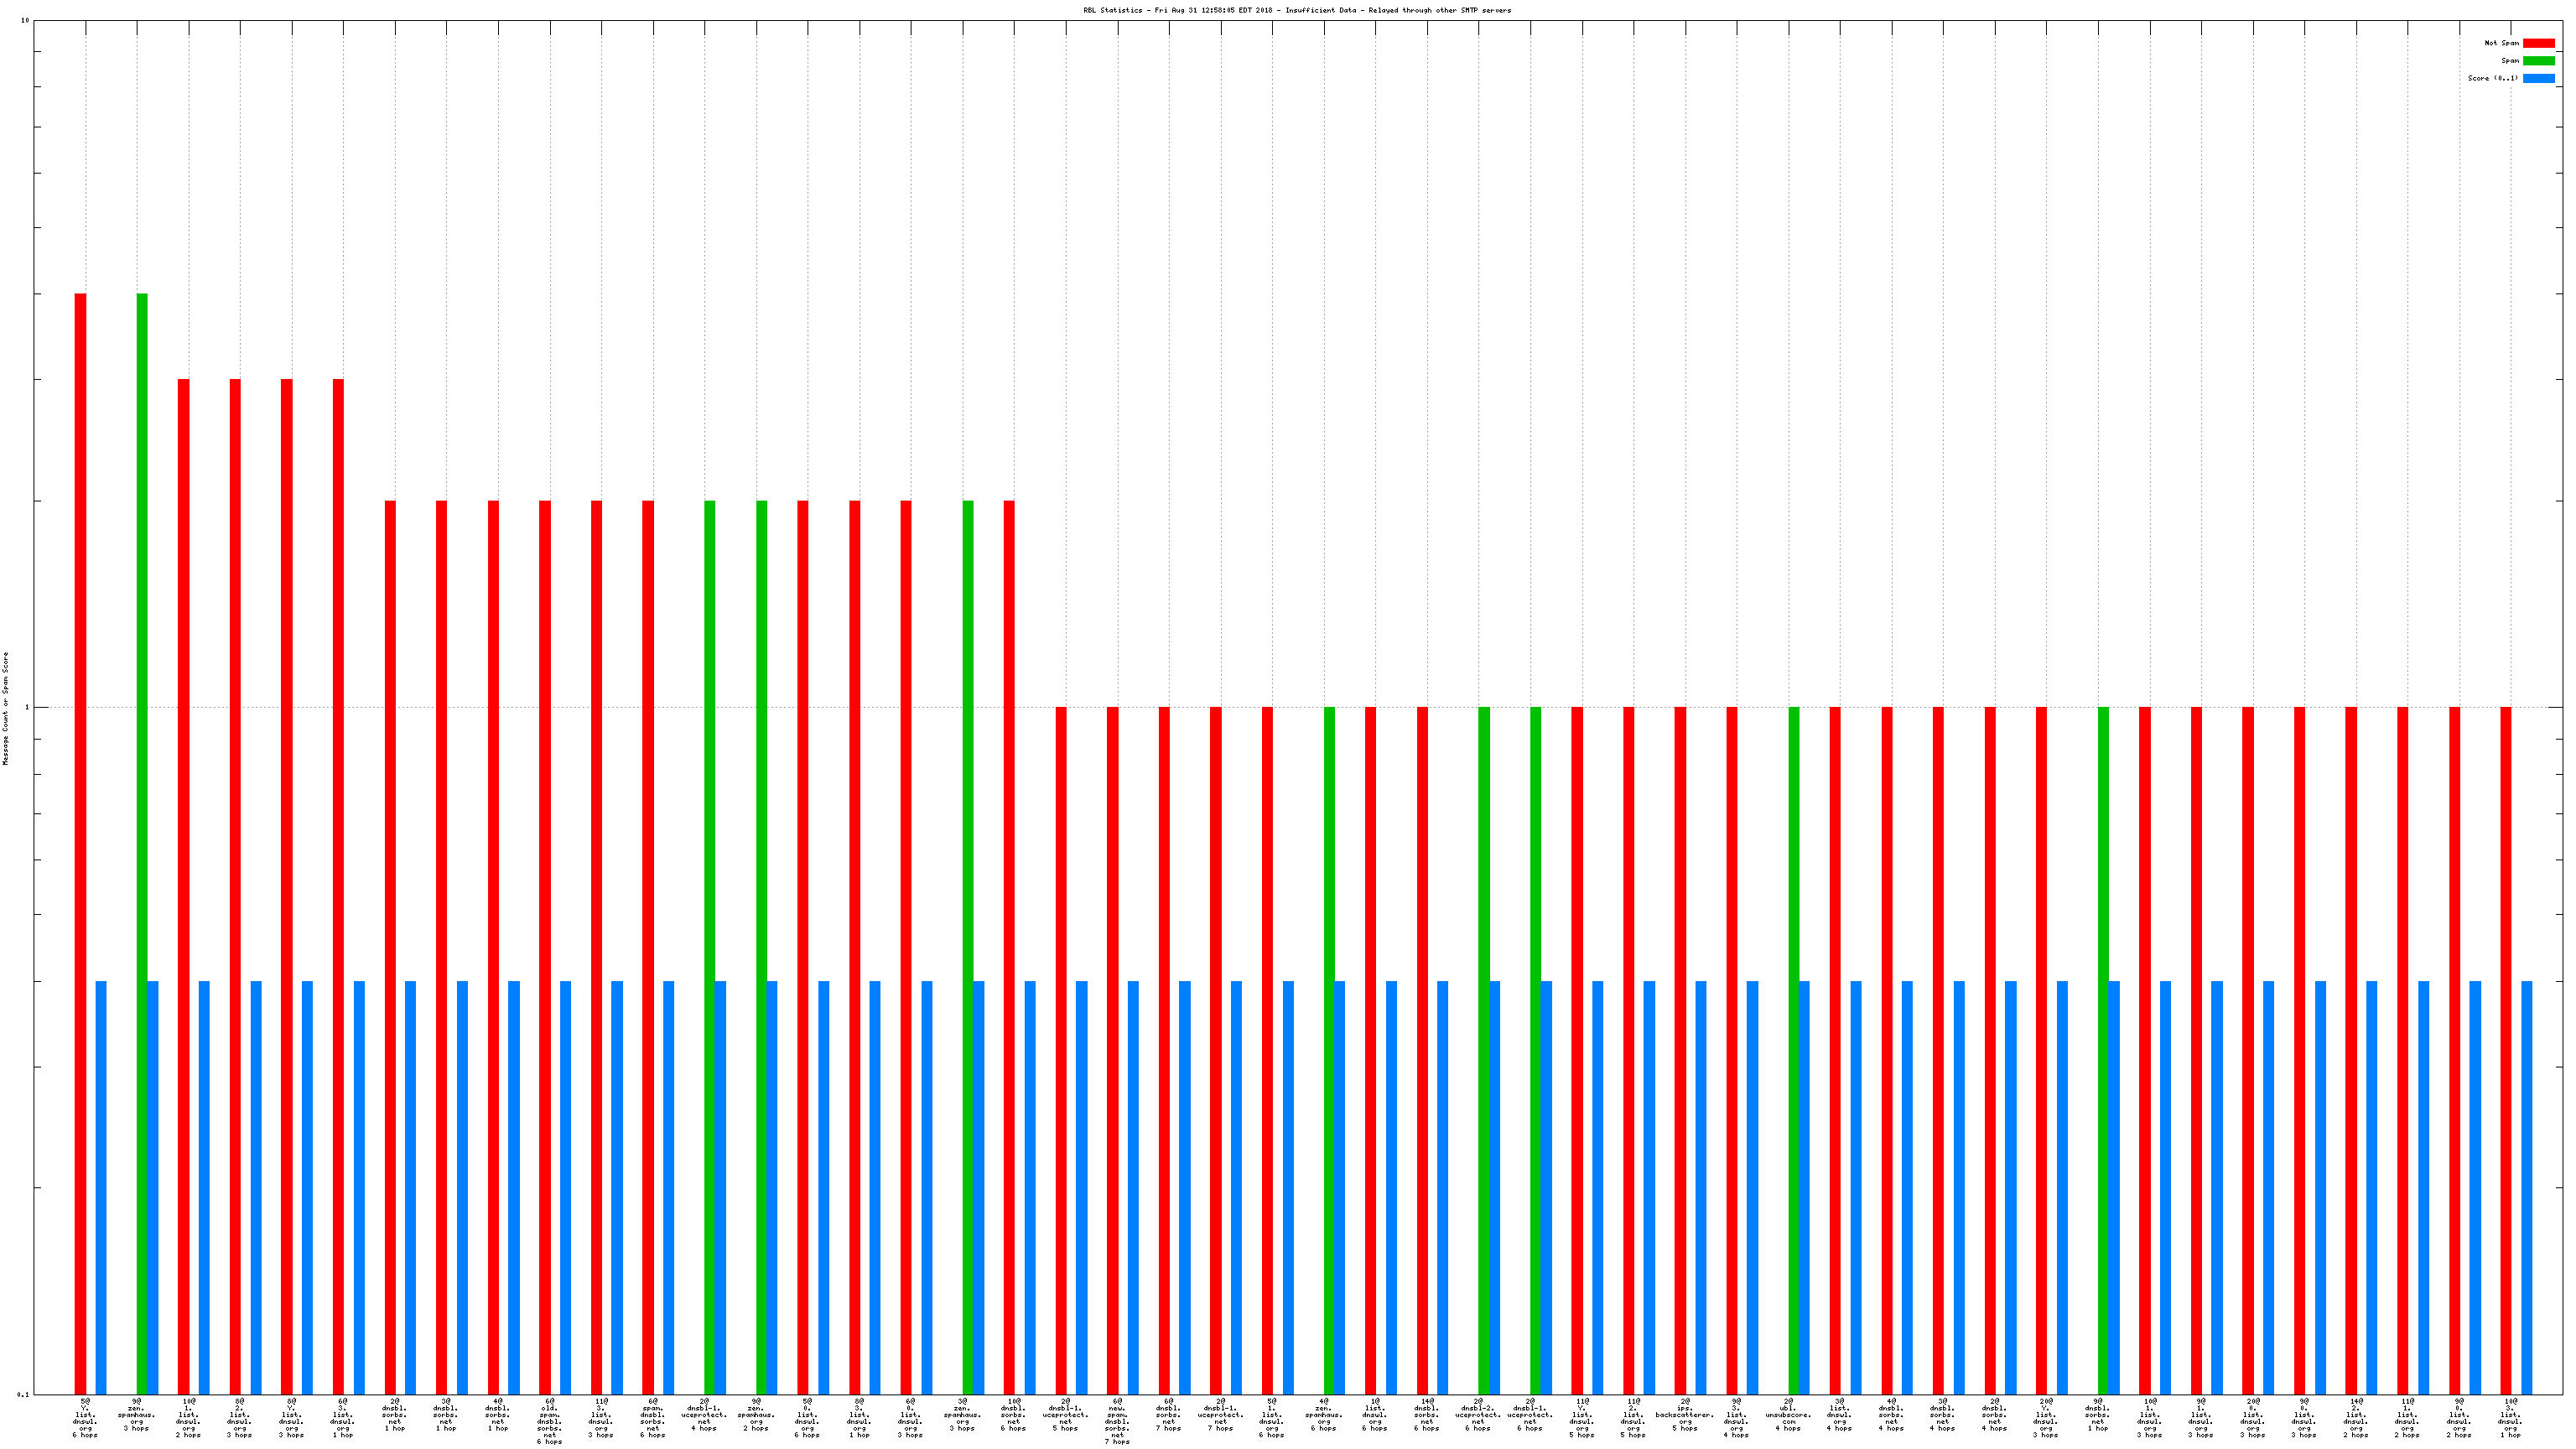Click the ips.backscatterer.org x-axis label

(1685, 1415)
